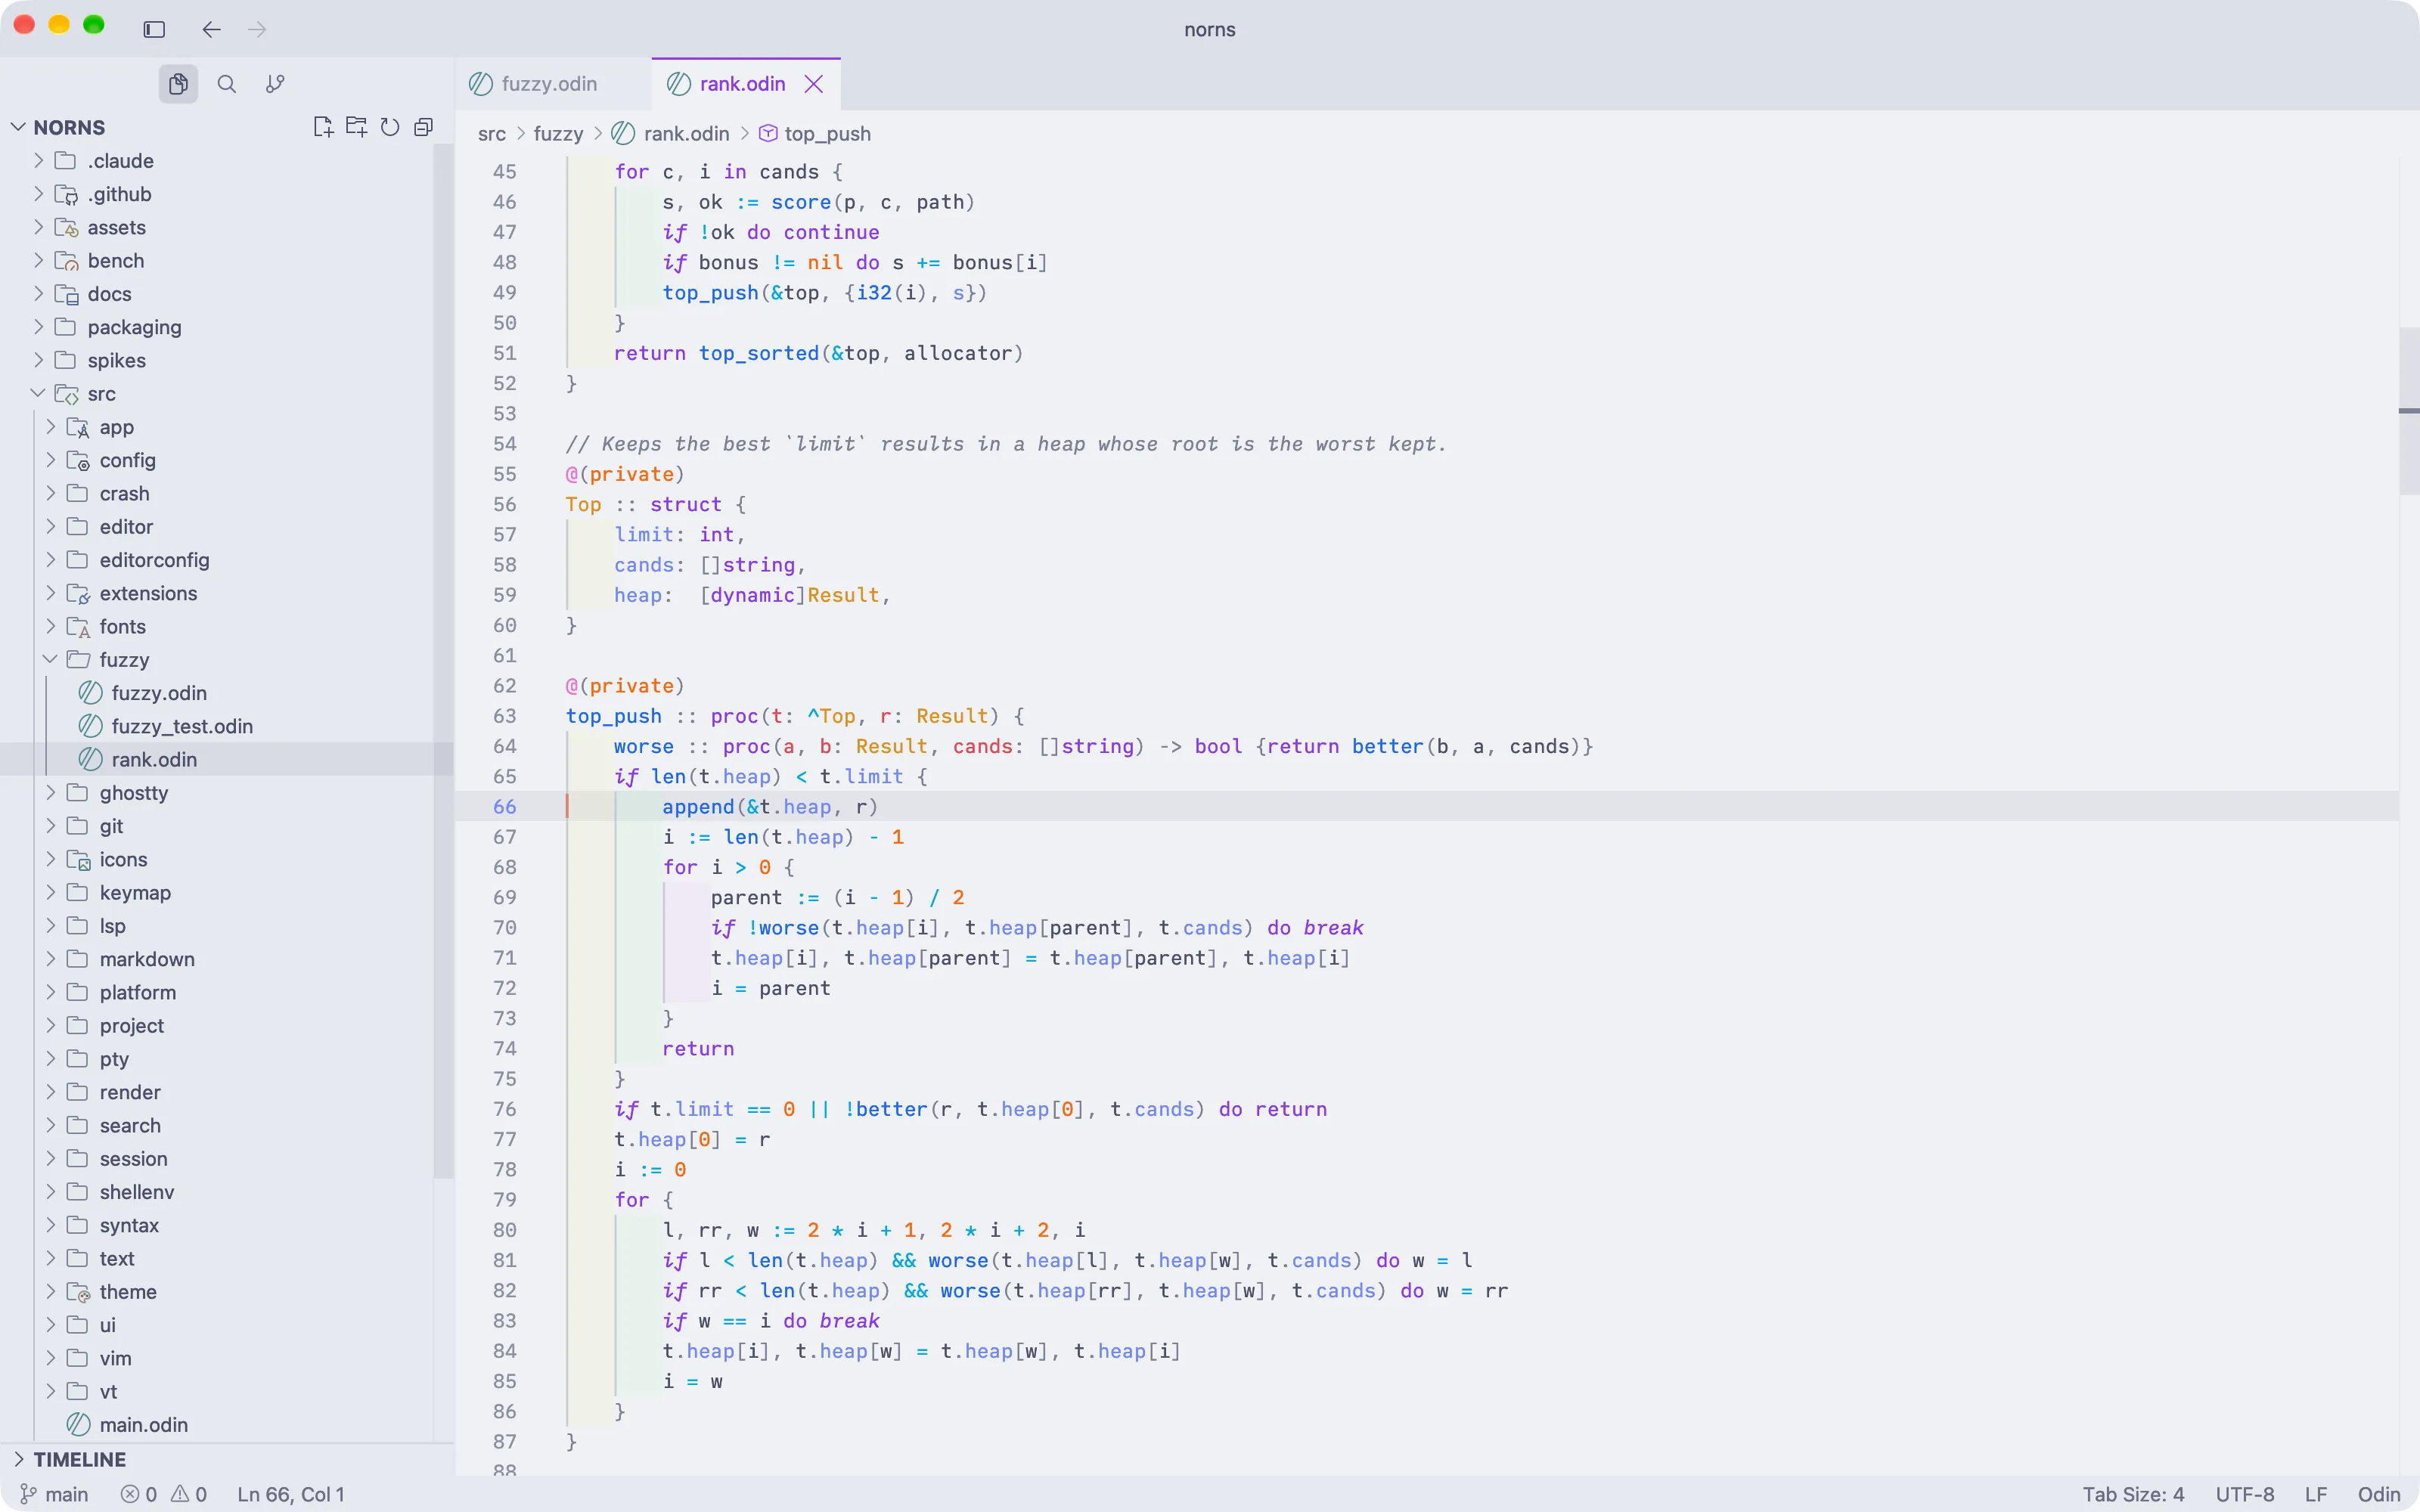
Task: Click Ln 66, Col 1 position indicator
Action: click(x=291, y=1494)
